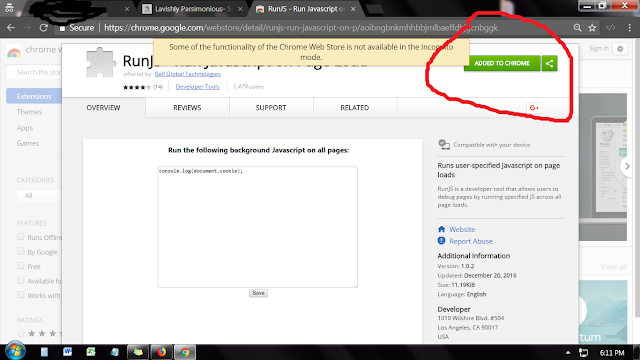Image resolution: width=640 pixels, height=360 pixels.
Task: Click the share icon beside Added to Chrome
Action: 549,63
